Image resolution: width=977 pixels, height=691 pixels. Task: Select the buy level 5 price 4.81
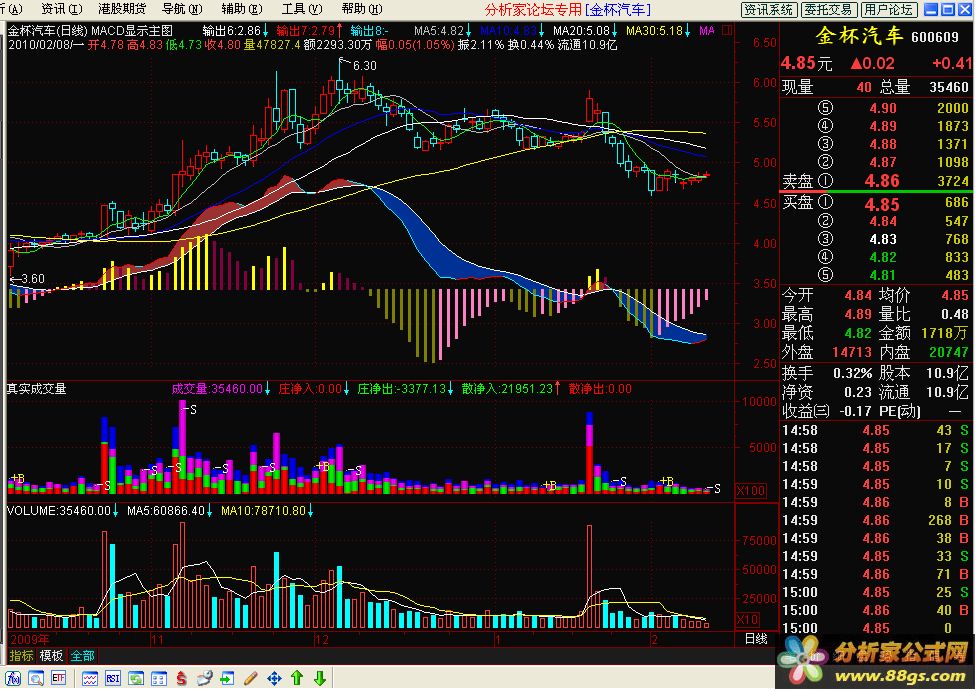[883, 275]
